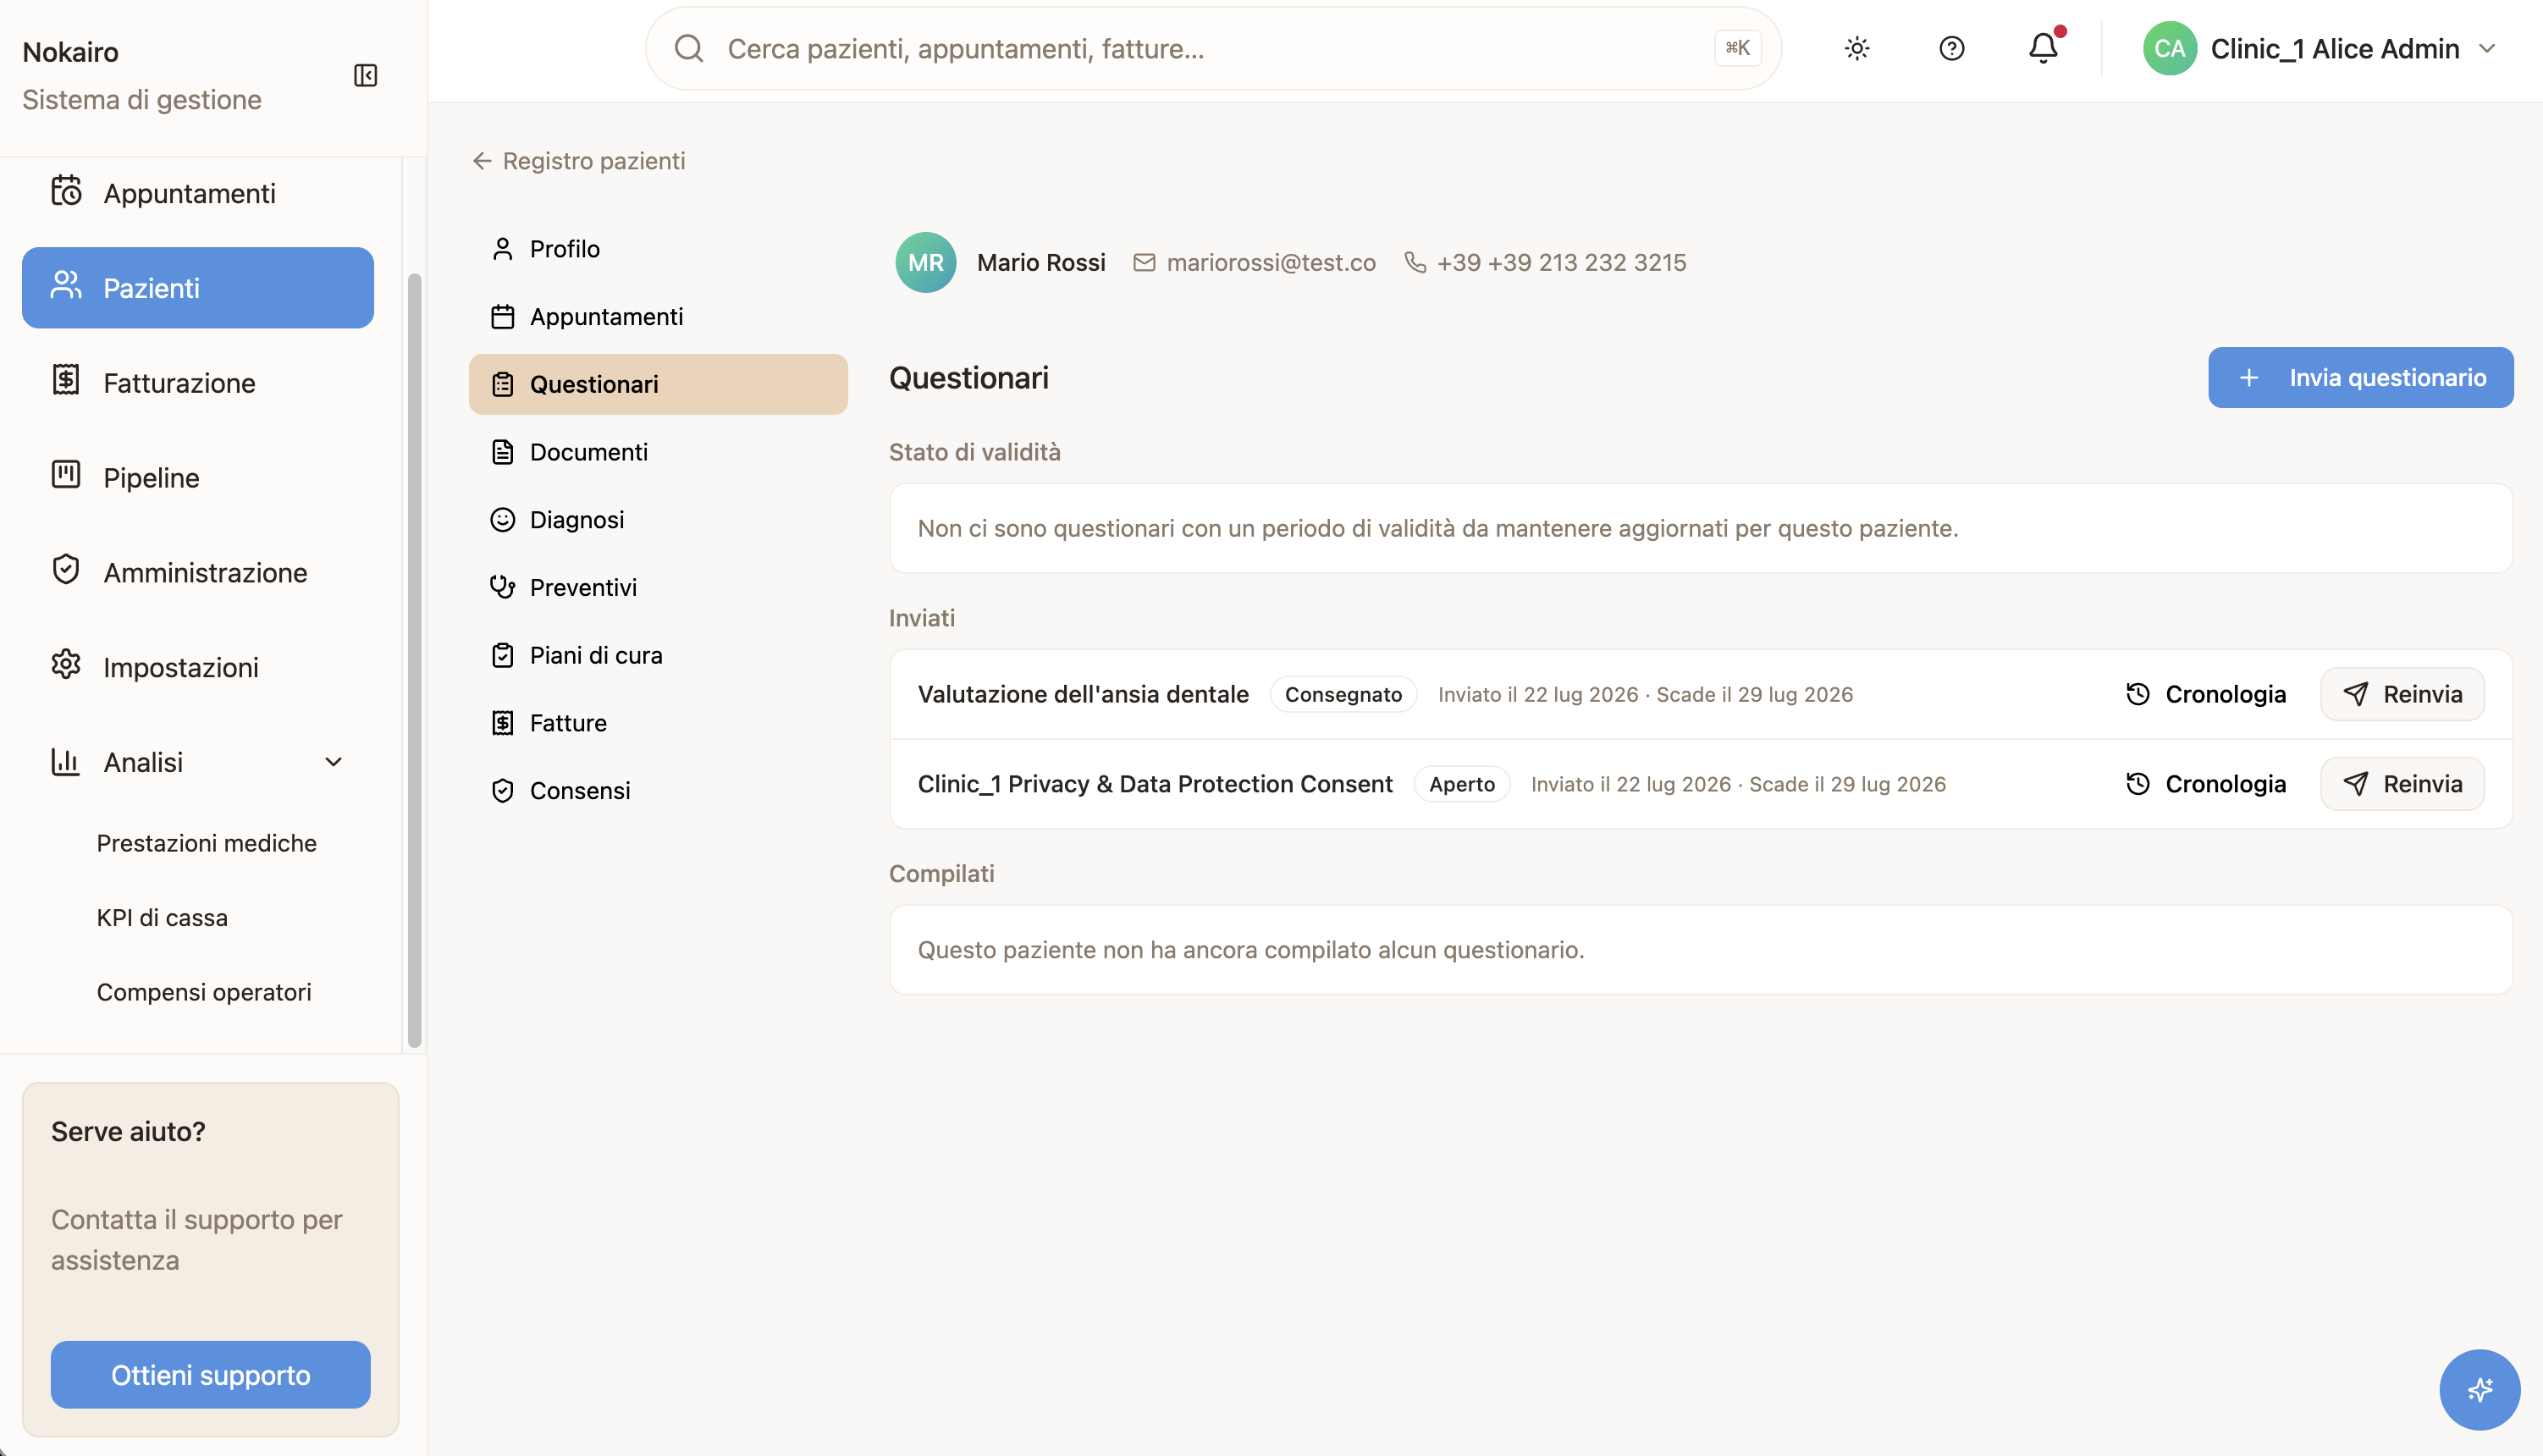Click the Analisi bar chart icon
The image size is (2543, 1456).
coord(66,761)
